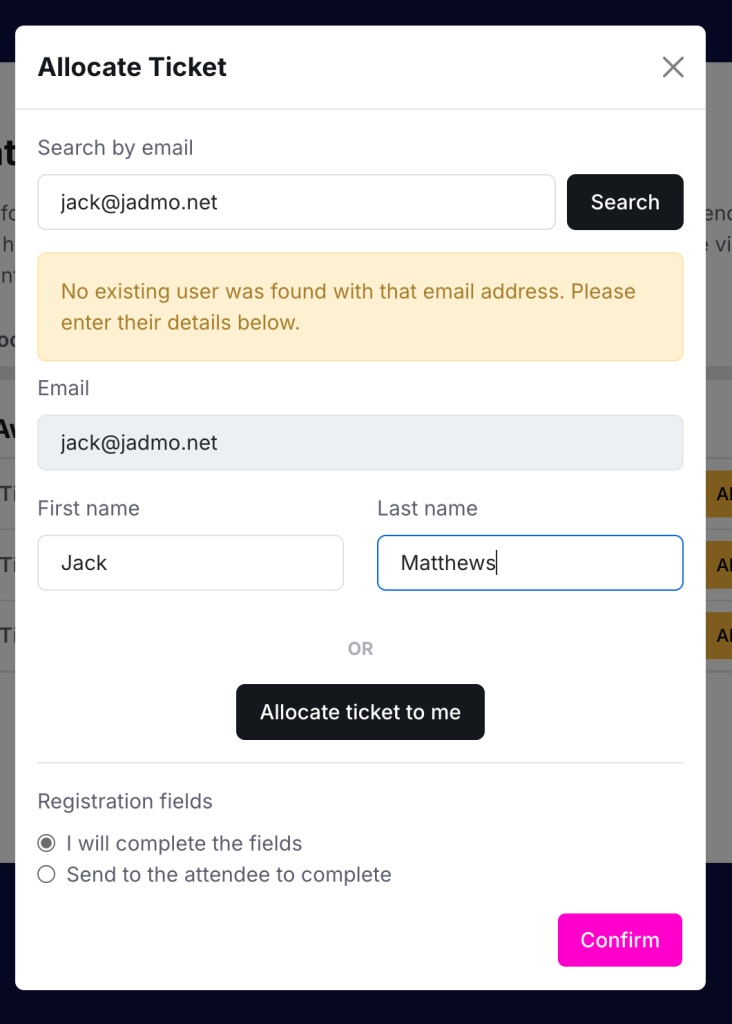Focus the First name input containing Jack
The width and height of the screenshot is (732, 1024).
pyautogui.click(x=190, y=563)
